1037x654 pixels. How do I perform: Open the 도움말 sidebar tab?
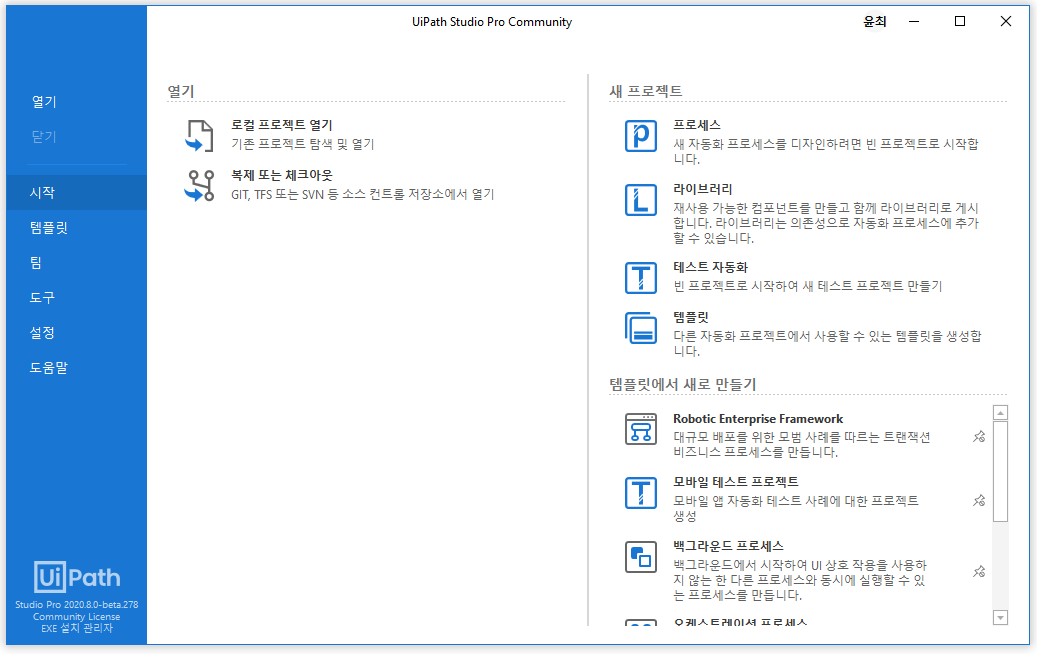click(x=76, y=368)
